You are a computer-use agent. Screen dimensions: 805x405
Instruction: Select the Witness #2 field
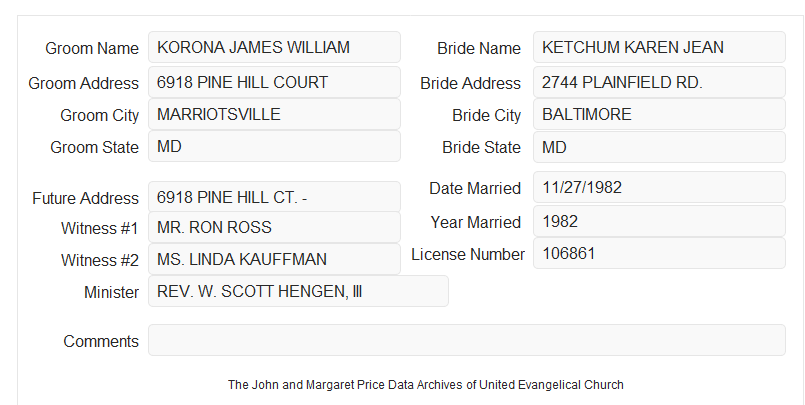click(x=274, y=259)
